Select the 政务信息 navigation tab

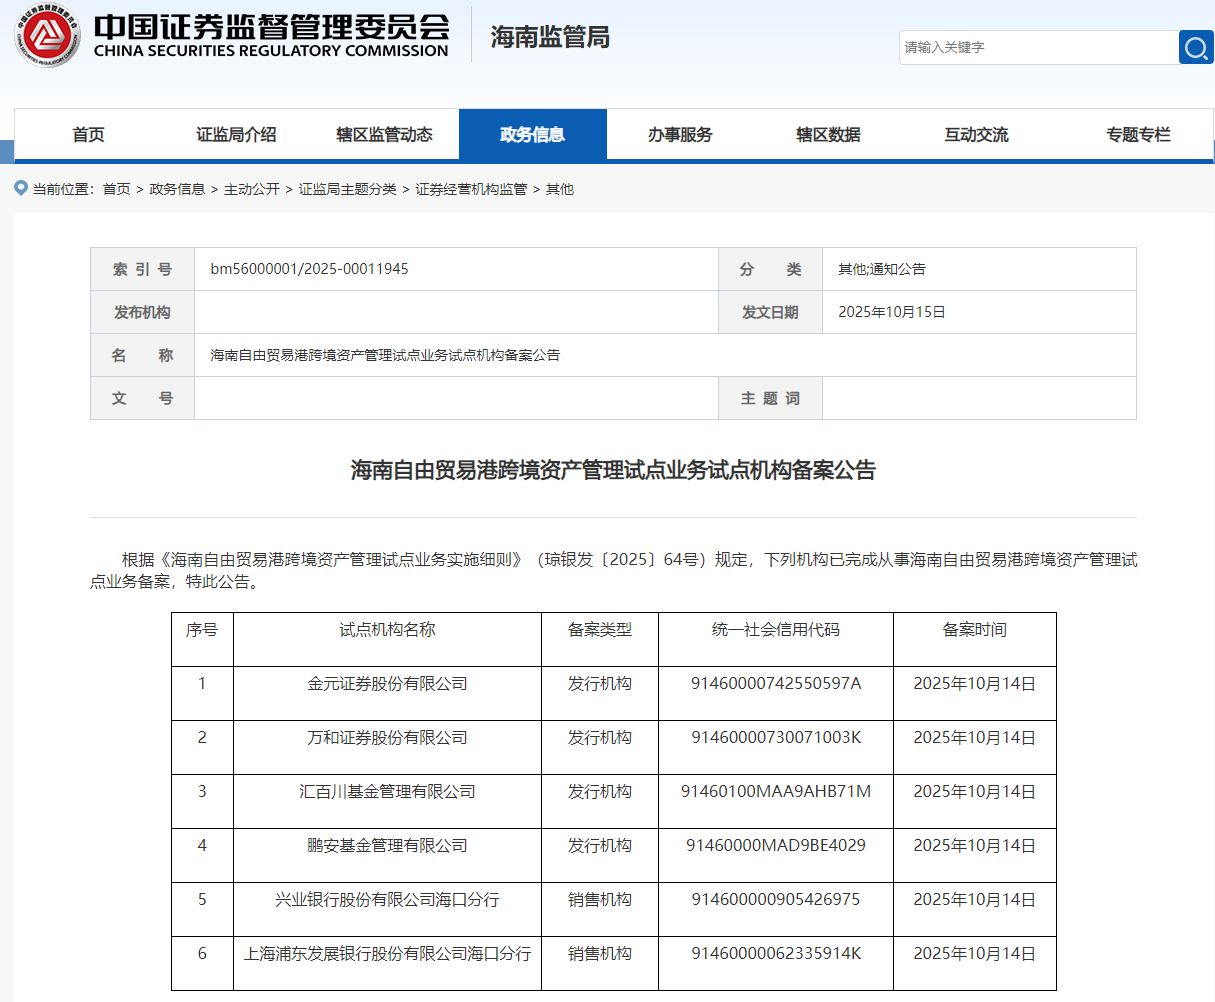pyautogui.click(x=532, y=135)
